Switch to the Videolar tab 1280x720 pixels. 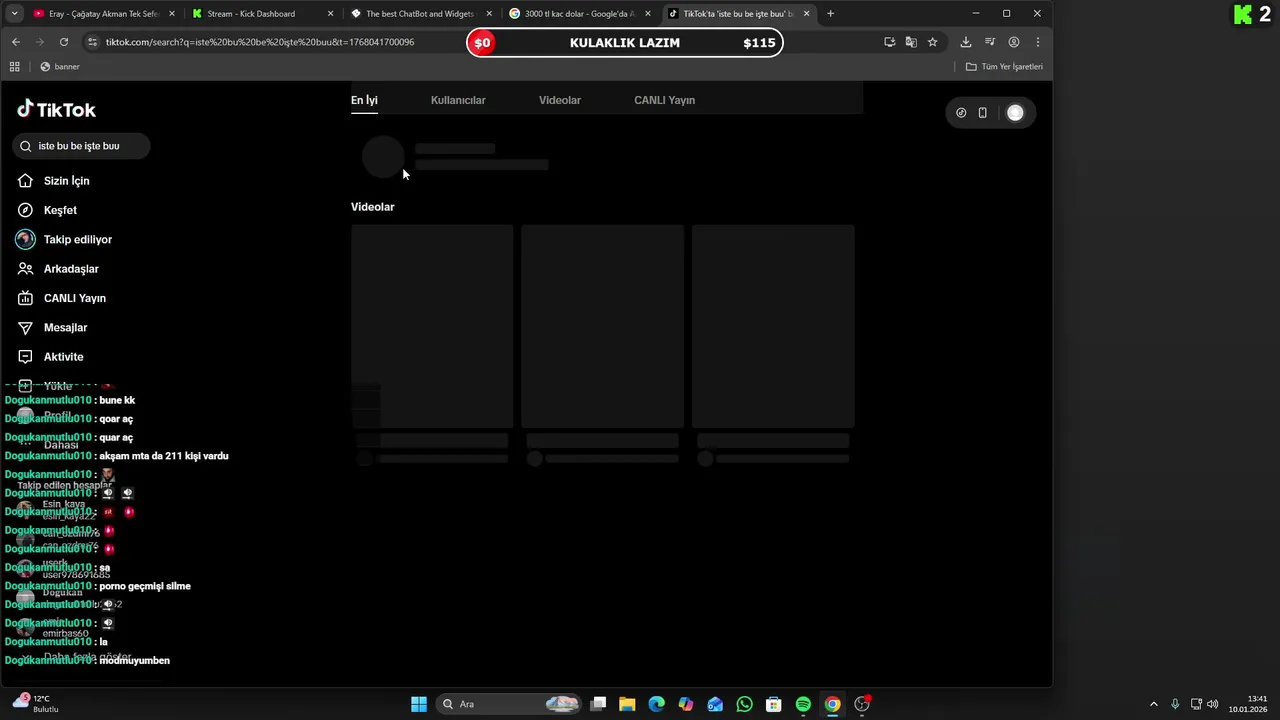tap(560, 100)
